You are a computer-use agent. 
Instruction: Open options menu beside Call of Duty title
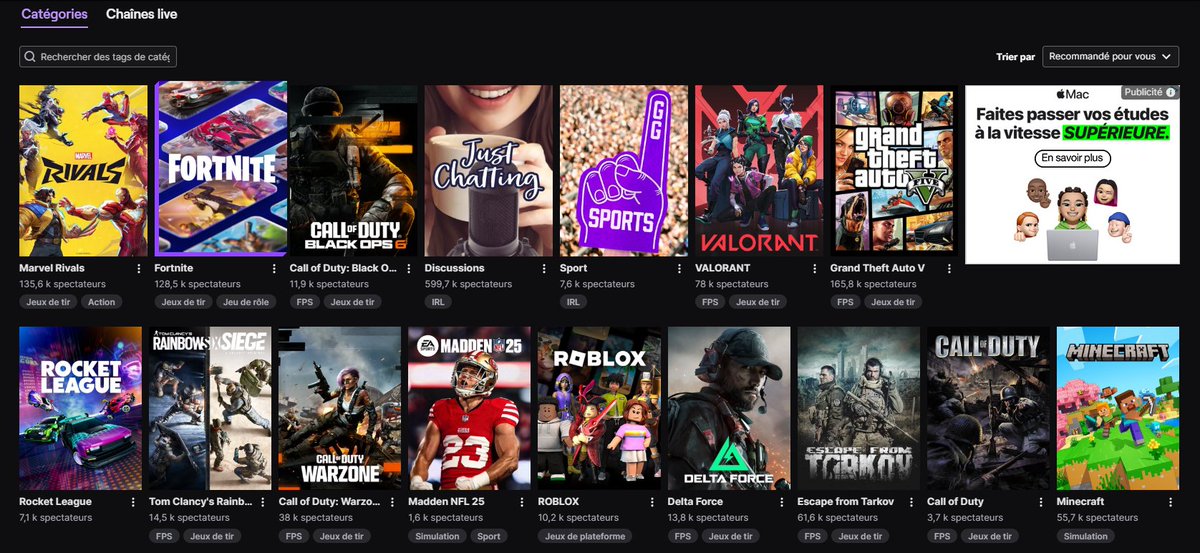1042,502
